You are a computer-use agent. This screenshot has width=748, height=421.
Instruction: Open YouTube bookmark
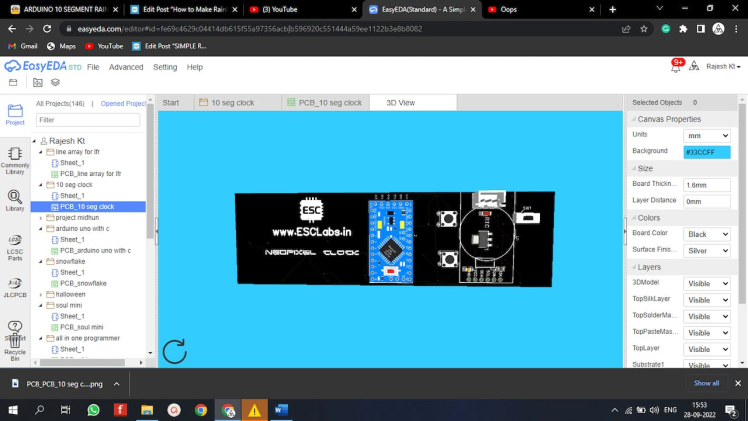coord(104,46)
